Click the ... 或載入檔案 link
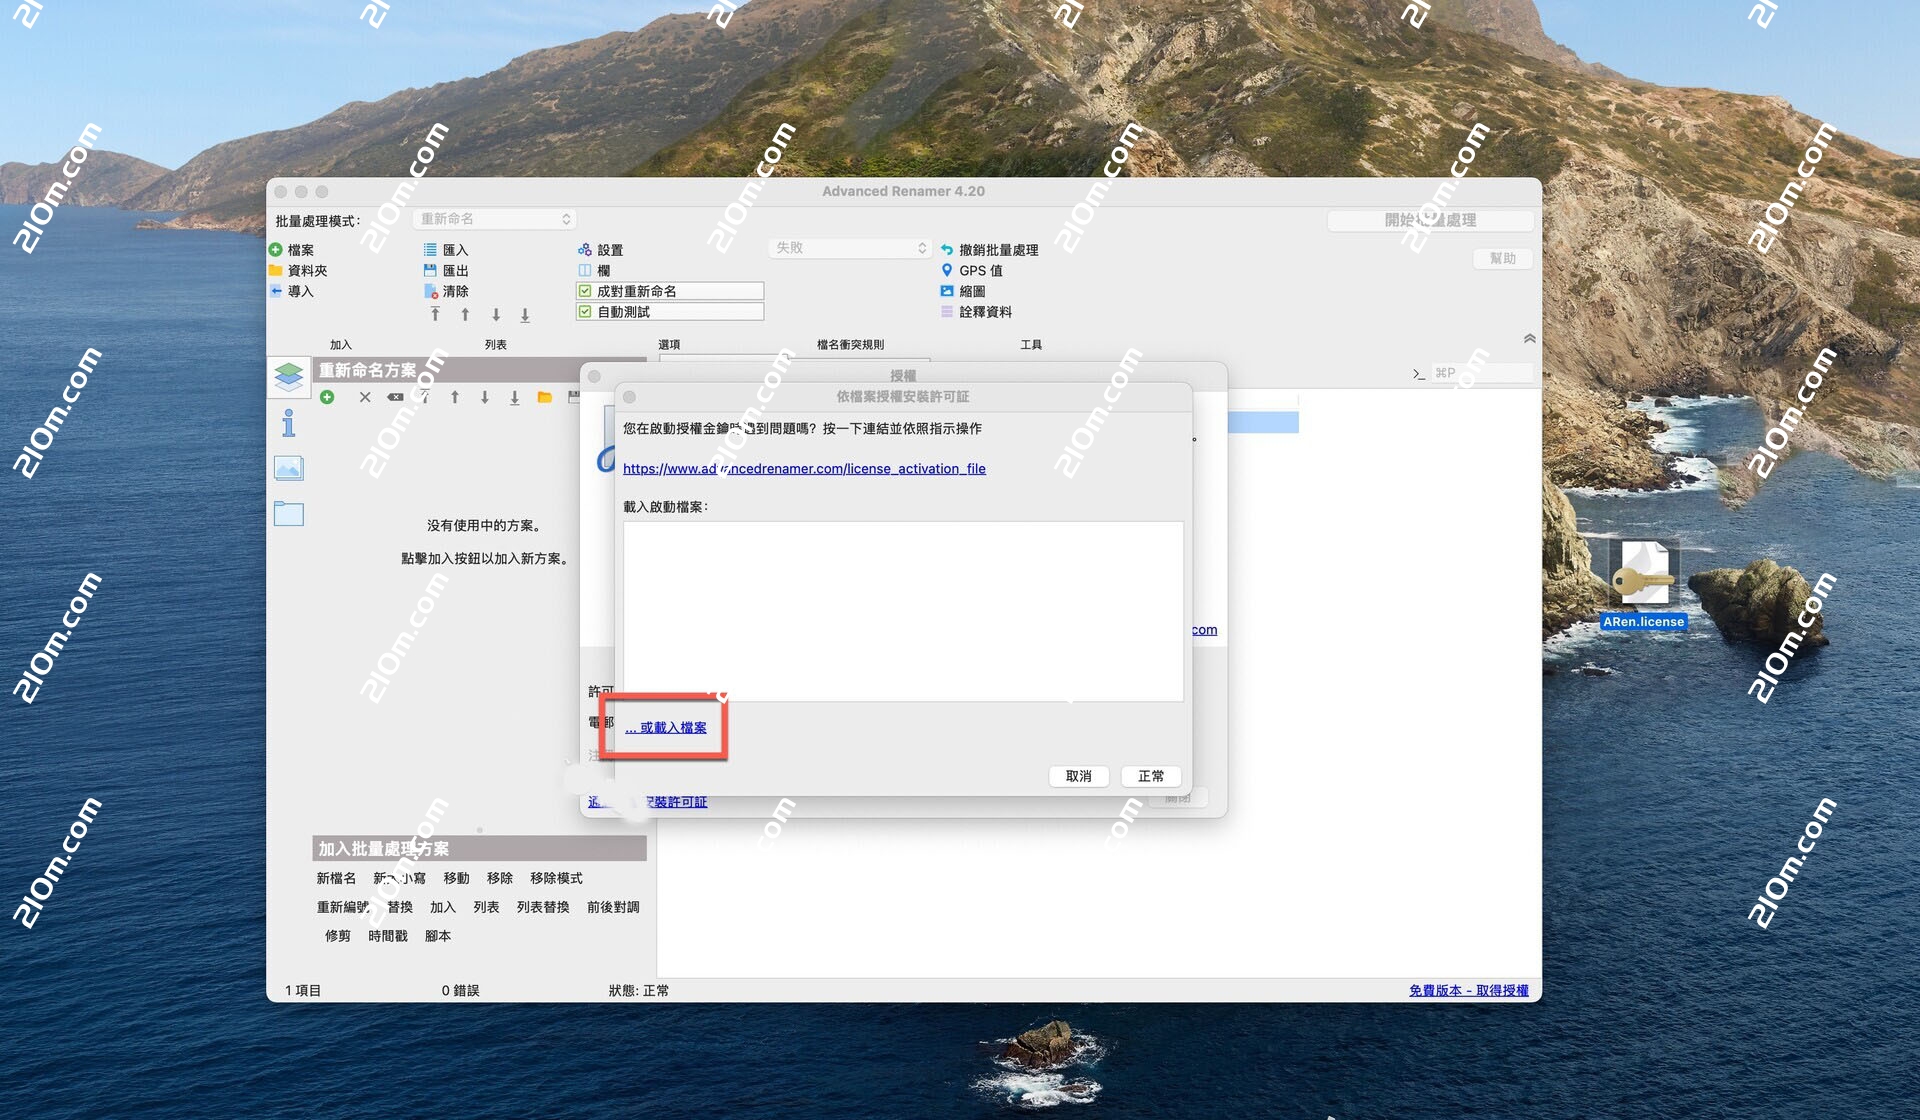Screen dimensions: 1920x1120 (x=664, y=727)
